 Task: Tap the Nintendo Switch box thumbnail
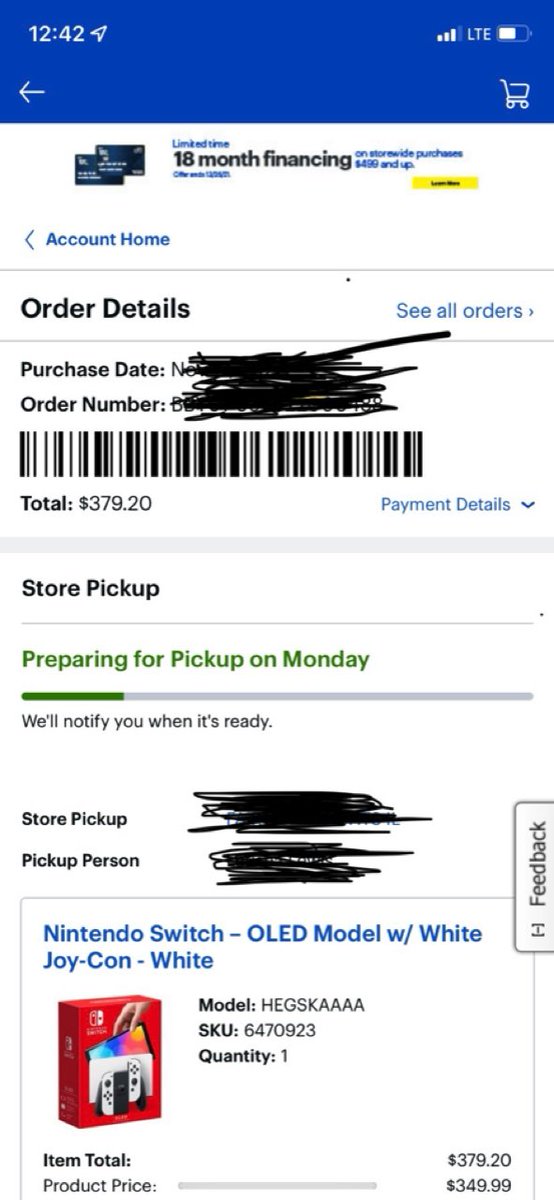pyautogui.click(x=108, y=1058)
